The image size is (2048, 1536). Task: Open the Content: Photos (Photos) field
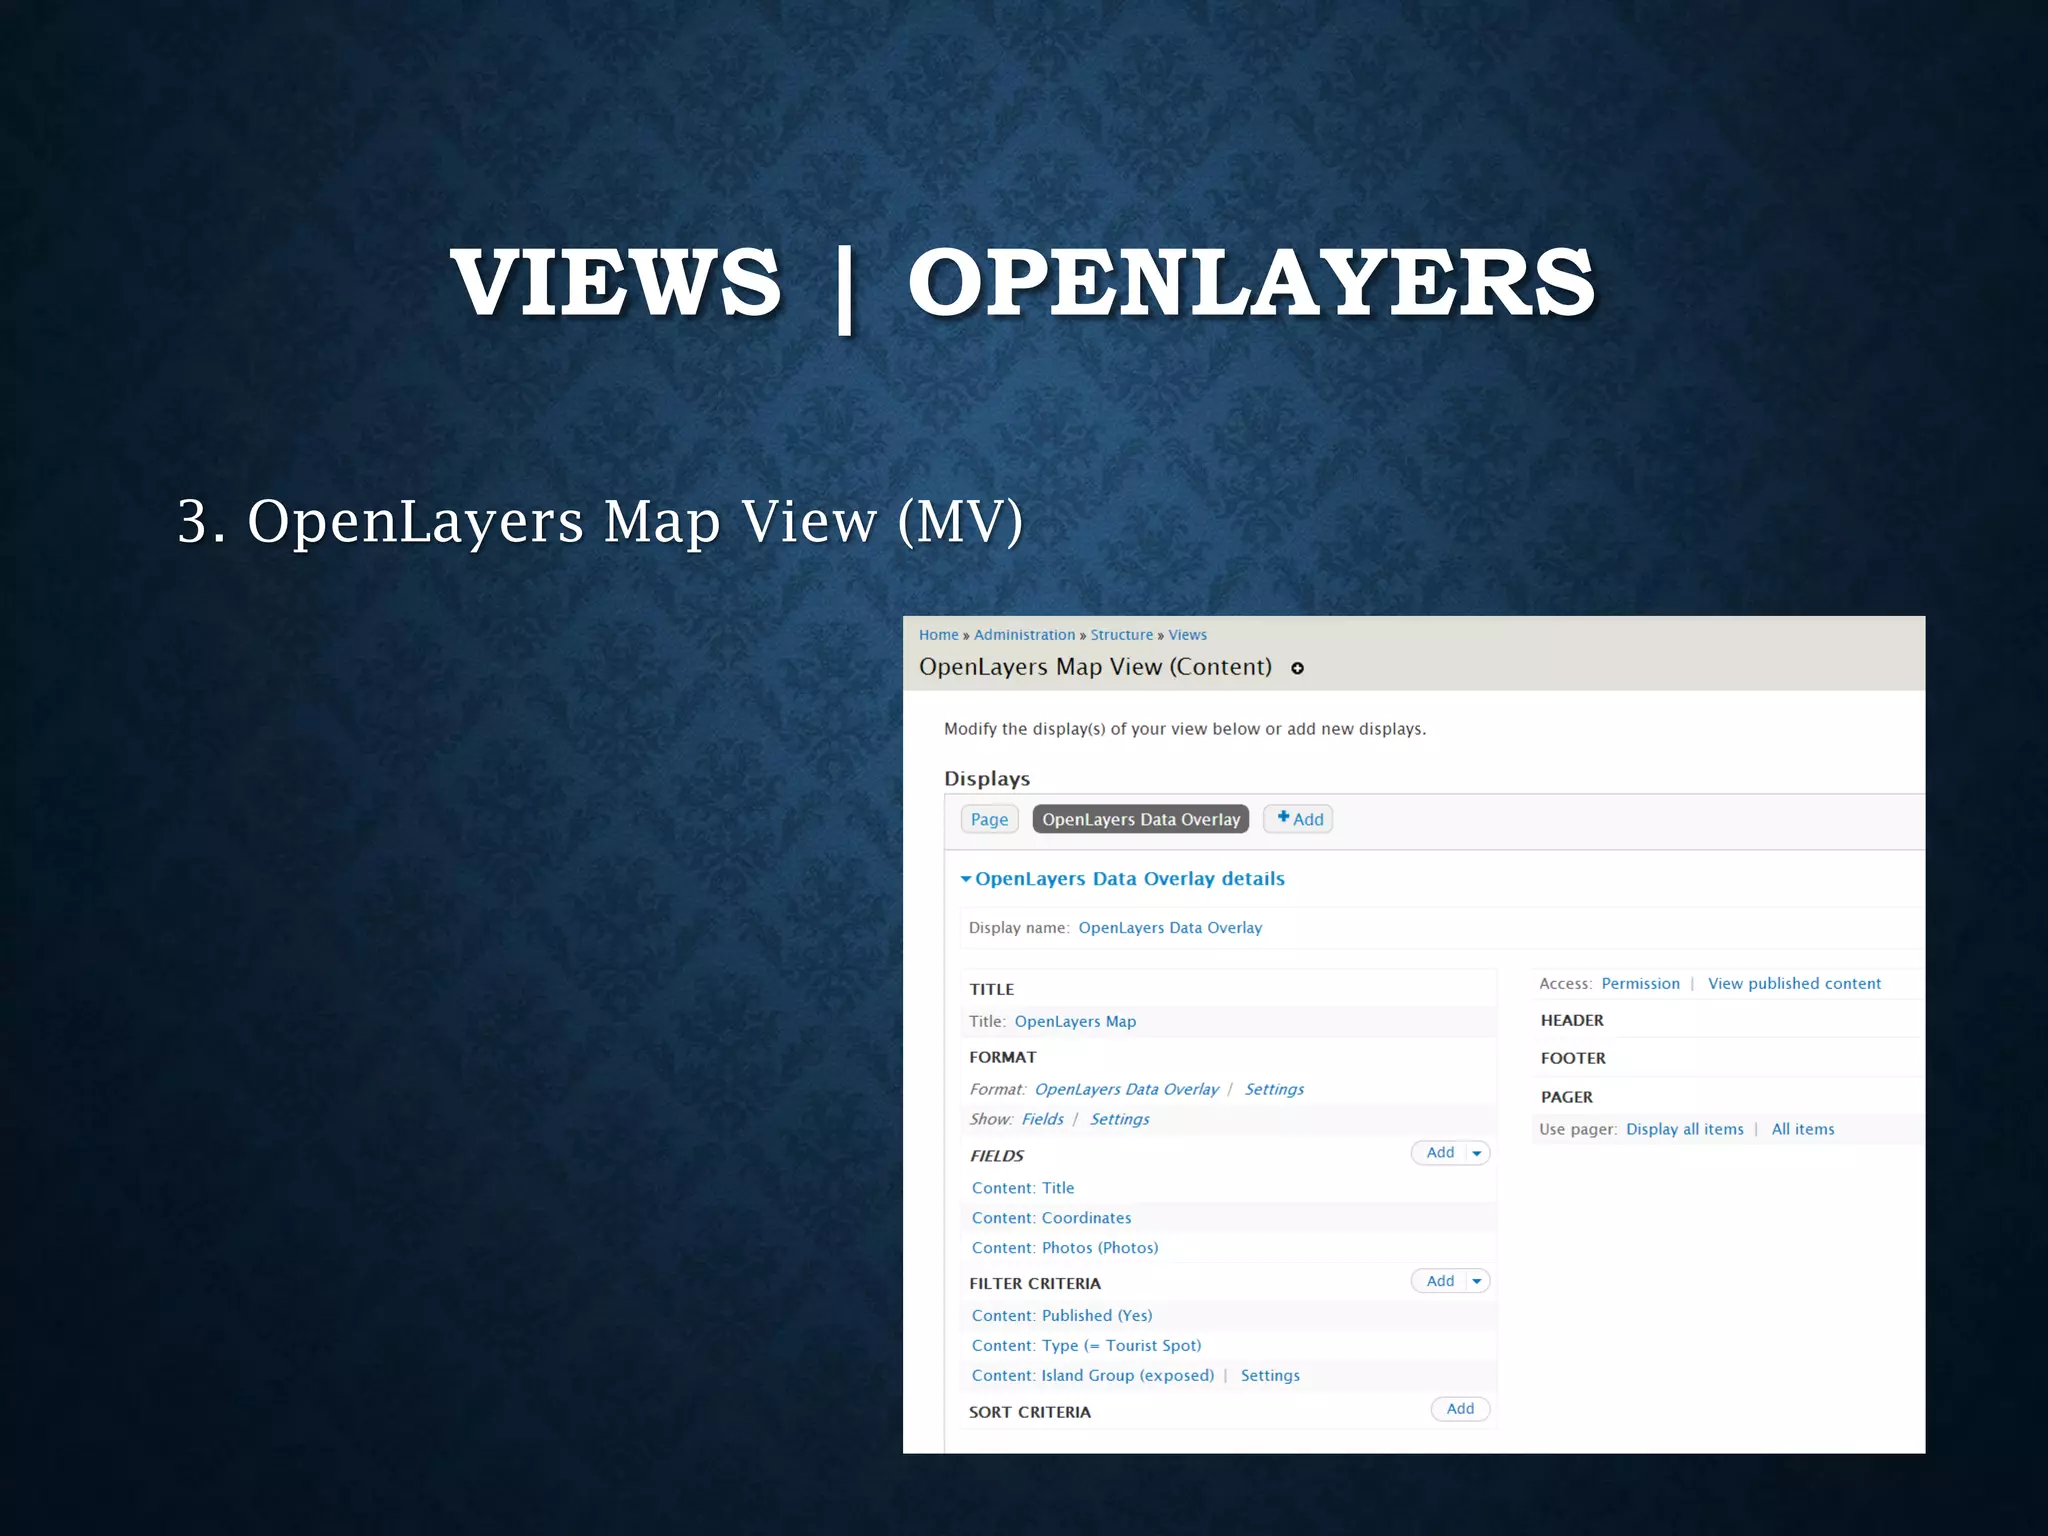[x=1064, y=1248]
